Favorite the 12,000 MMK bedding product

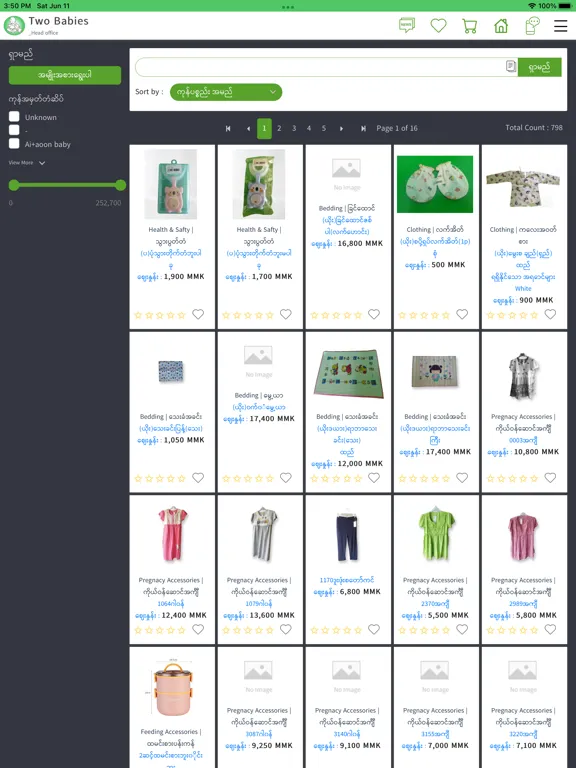pos(374,478)
